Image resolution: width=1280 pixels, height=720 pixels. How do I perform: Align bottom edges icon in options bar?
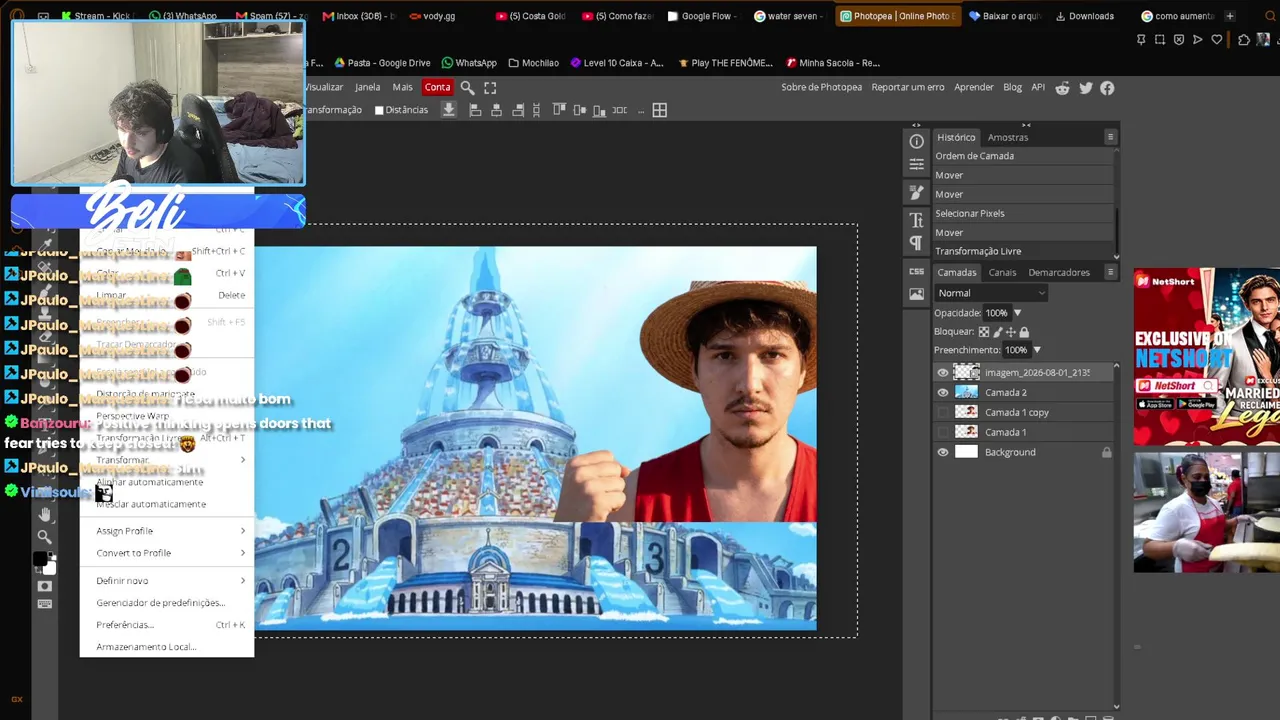click(x=599, y=110)
